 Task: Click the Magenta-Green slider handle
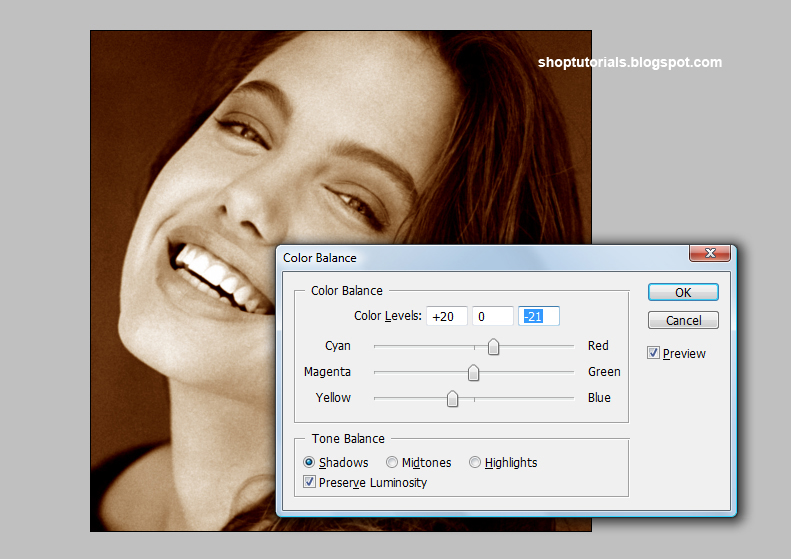[473, 373]
